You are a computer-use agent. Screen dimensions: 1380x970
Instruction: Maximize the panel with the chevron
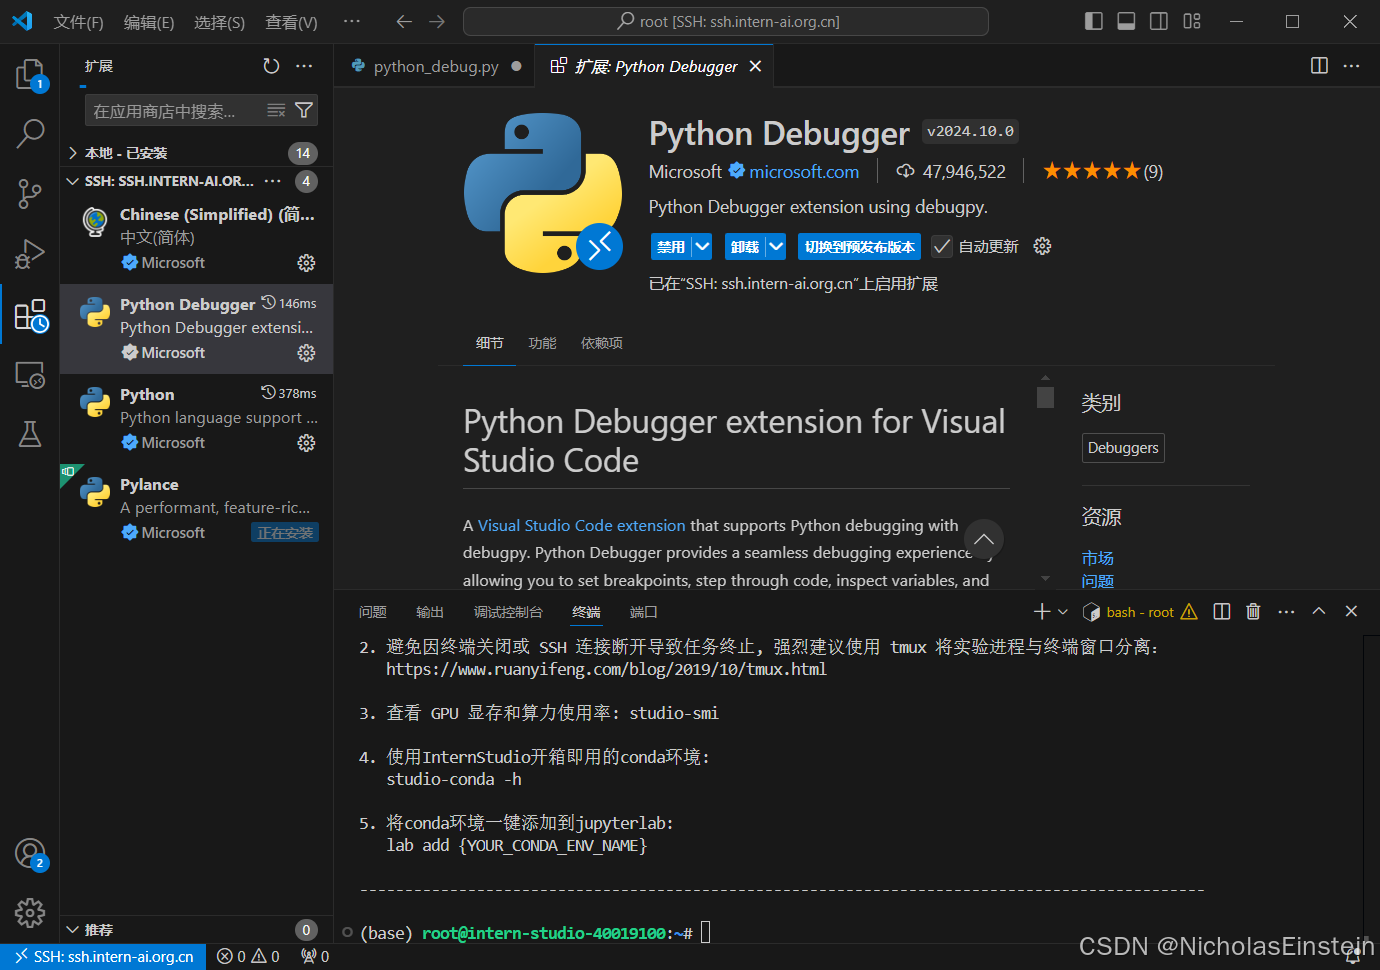pos(1318,611)
